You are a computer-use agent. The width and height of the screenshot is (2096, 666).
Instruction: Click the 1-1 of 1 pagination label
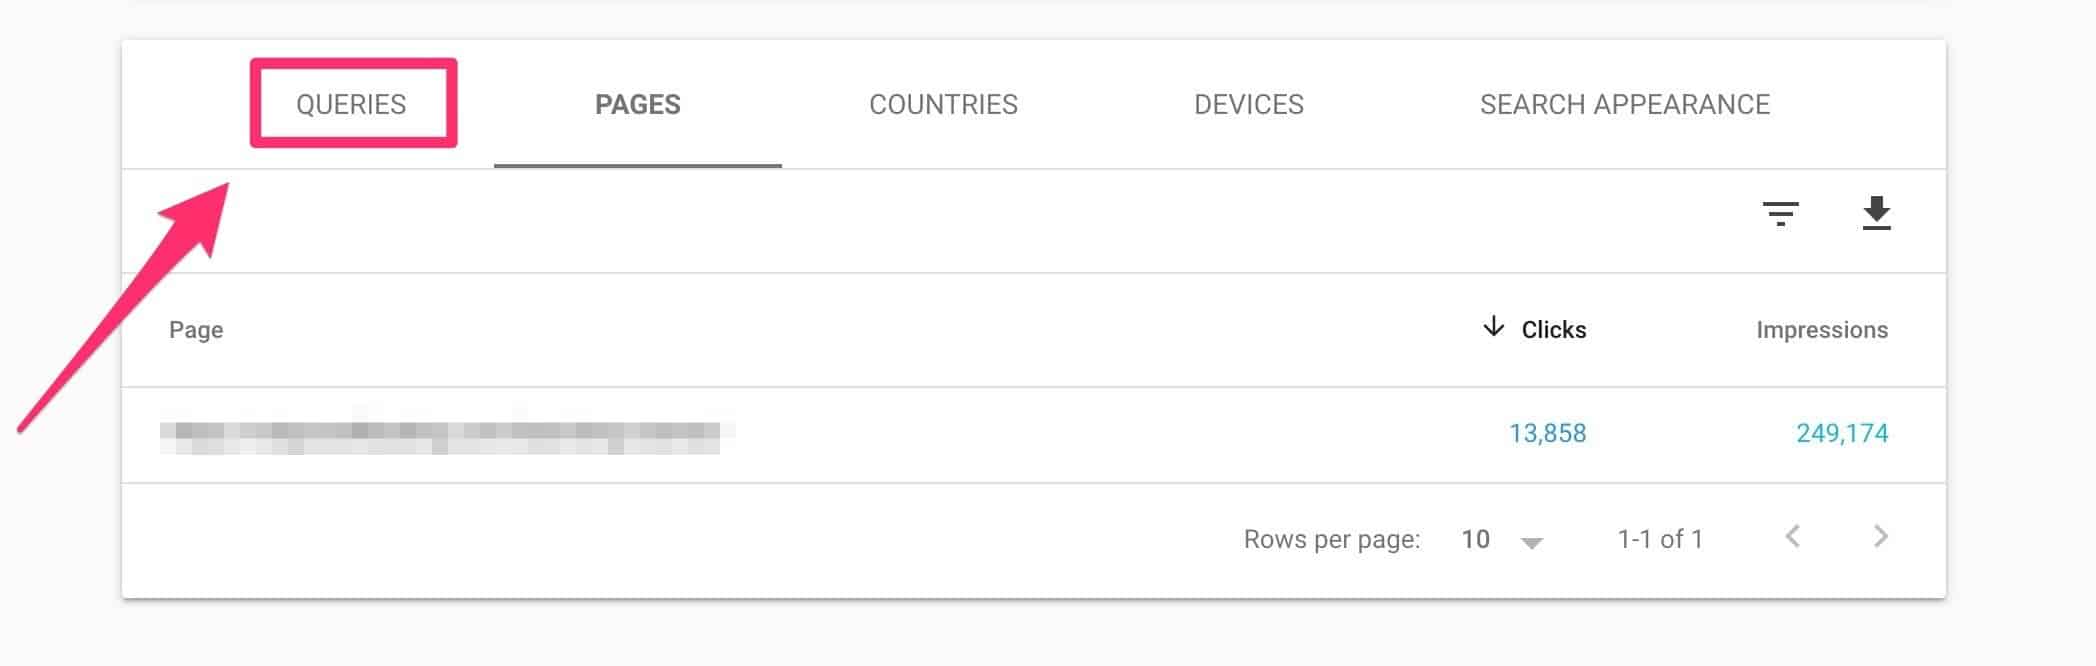tap(1659, 539)
